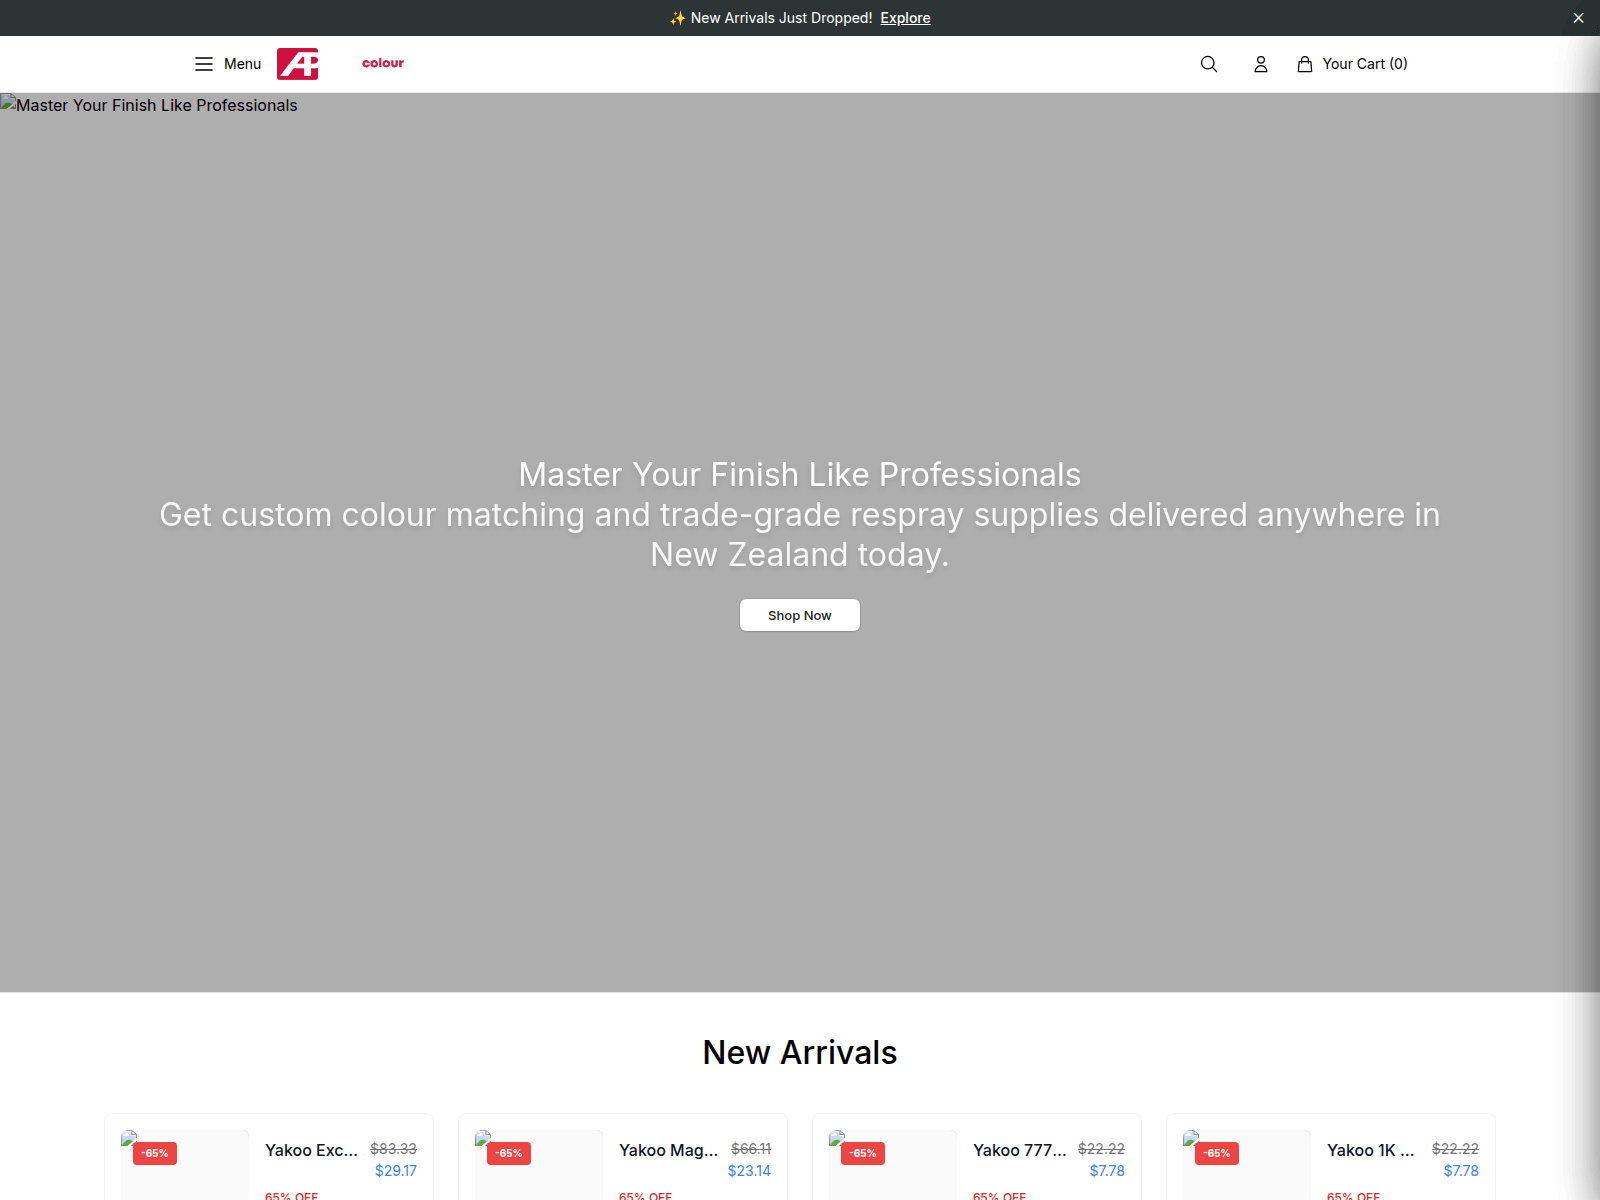Close the New Arrivals announcement bar

click(x=1578, y=18)
